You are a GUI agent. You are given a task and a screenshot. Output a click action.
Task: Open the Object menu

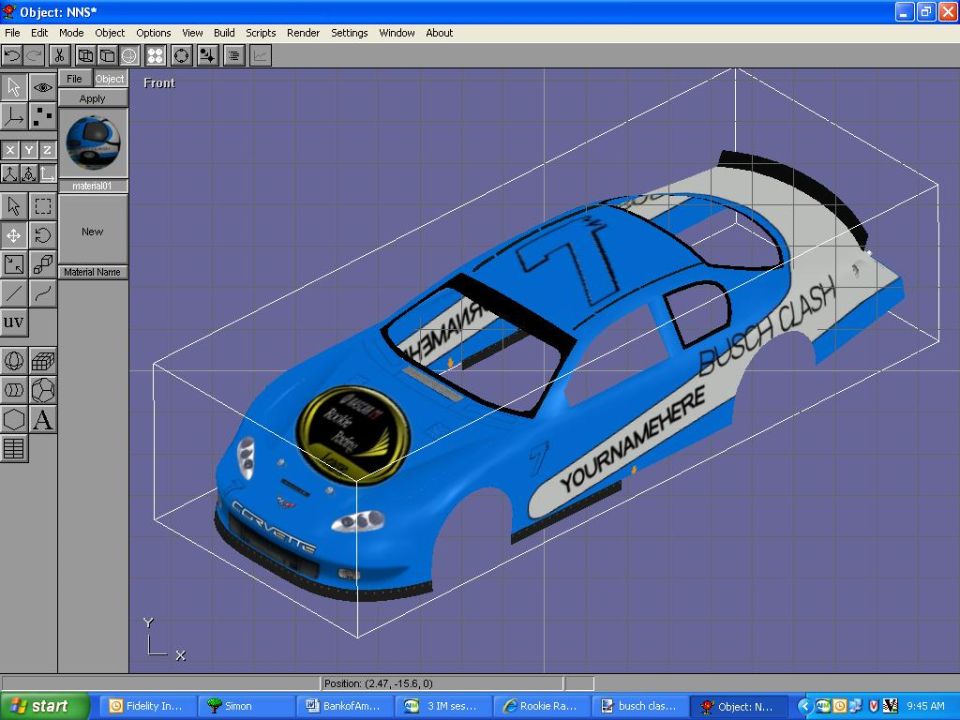point(110,33)
